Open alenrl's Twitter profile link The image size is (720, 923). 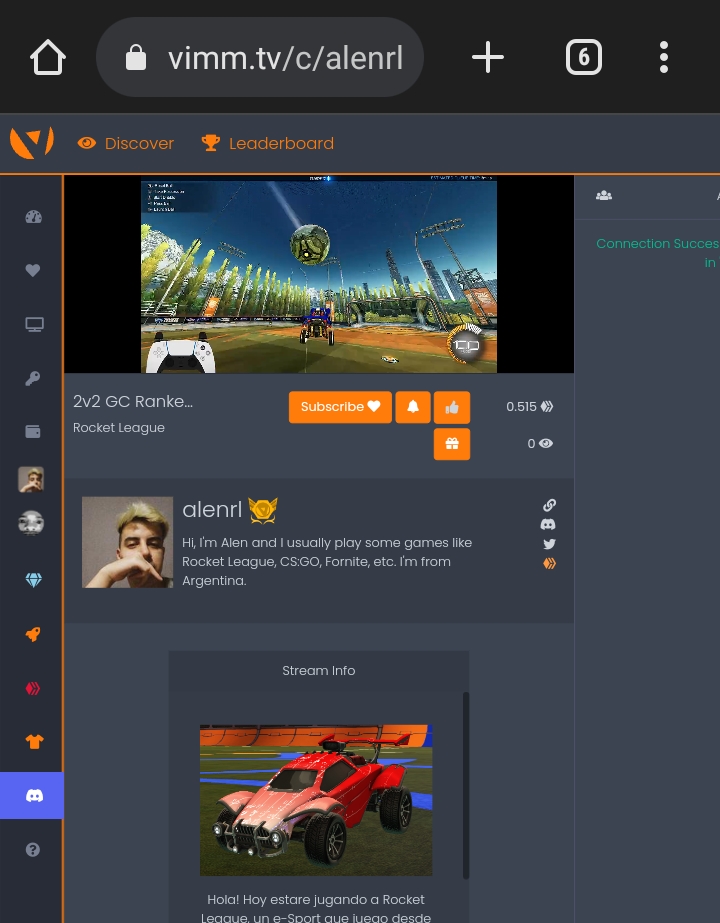pos(549,544)
